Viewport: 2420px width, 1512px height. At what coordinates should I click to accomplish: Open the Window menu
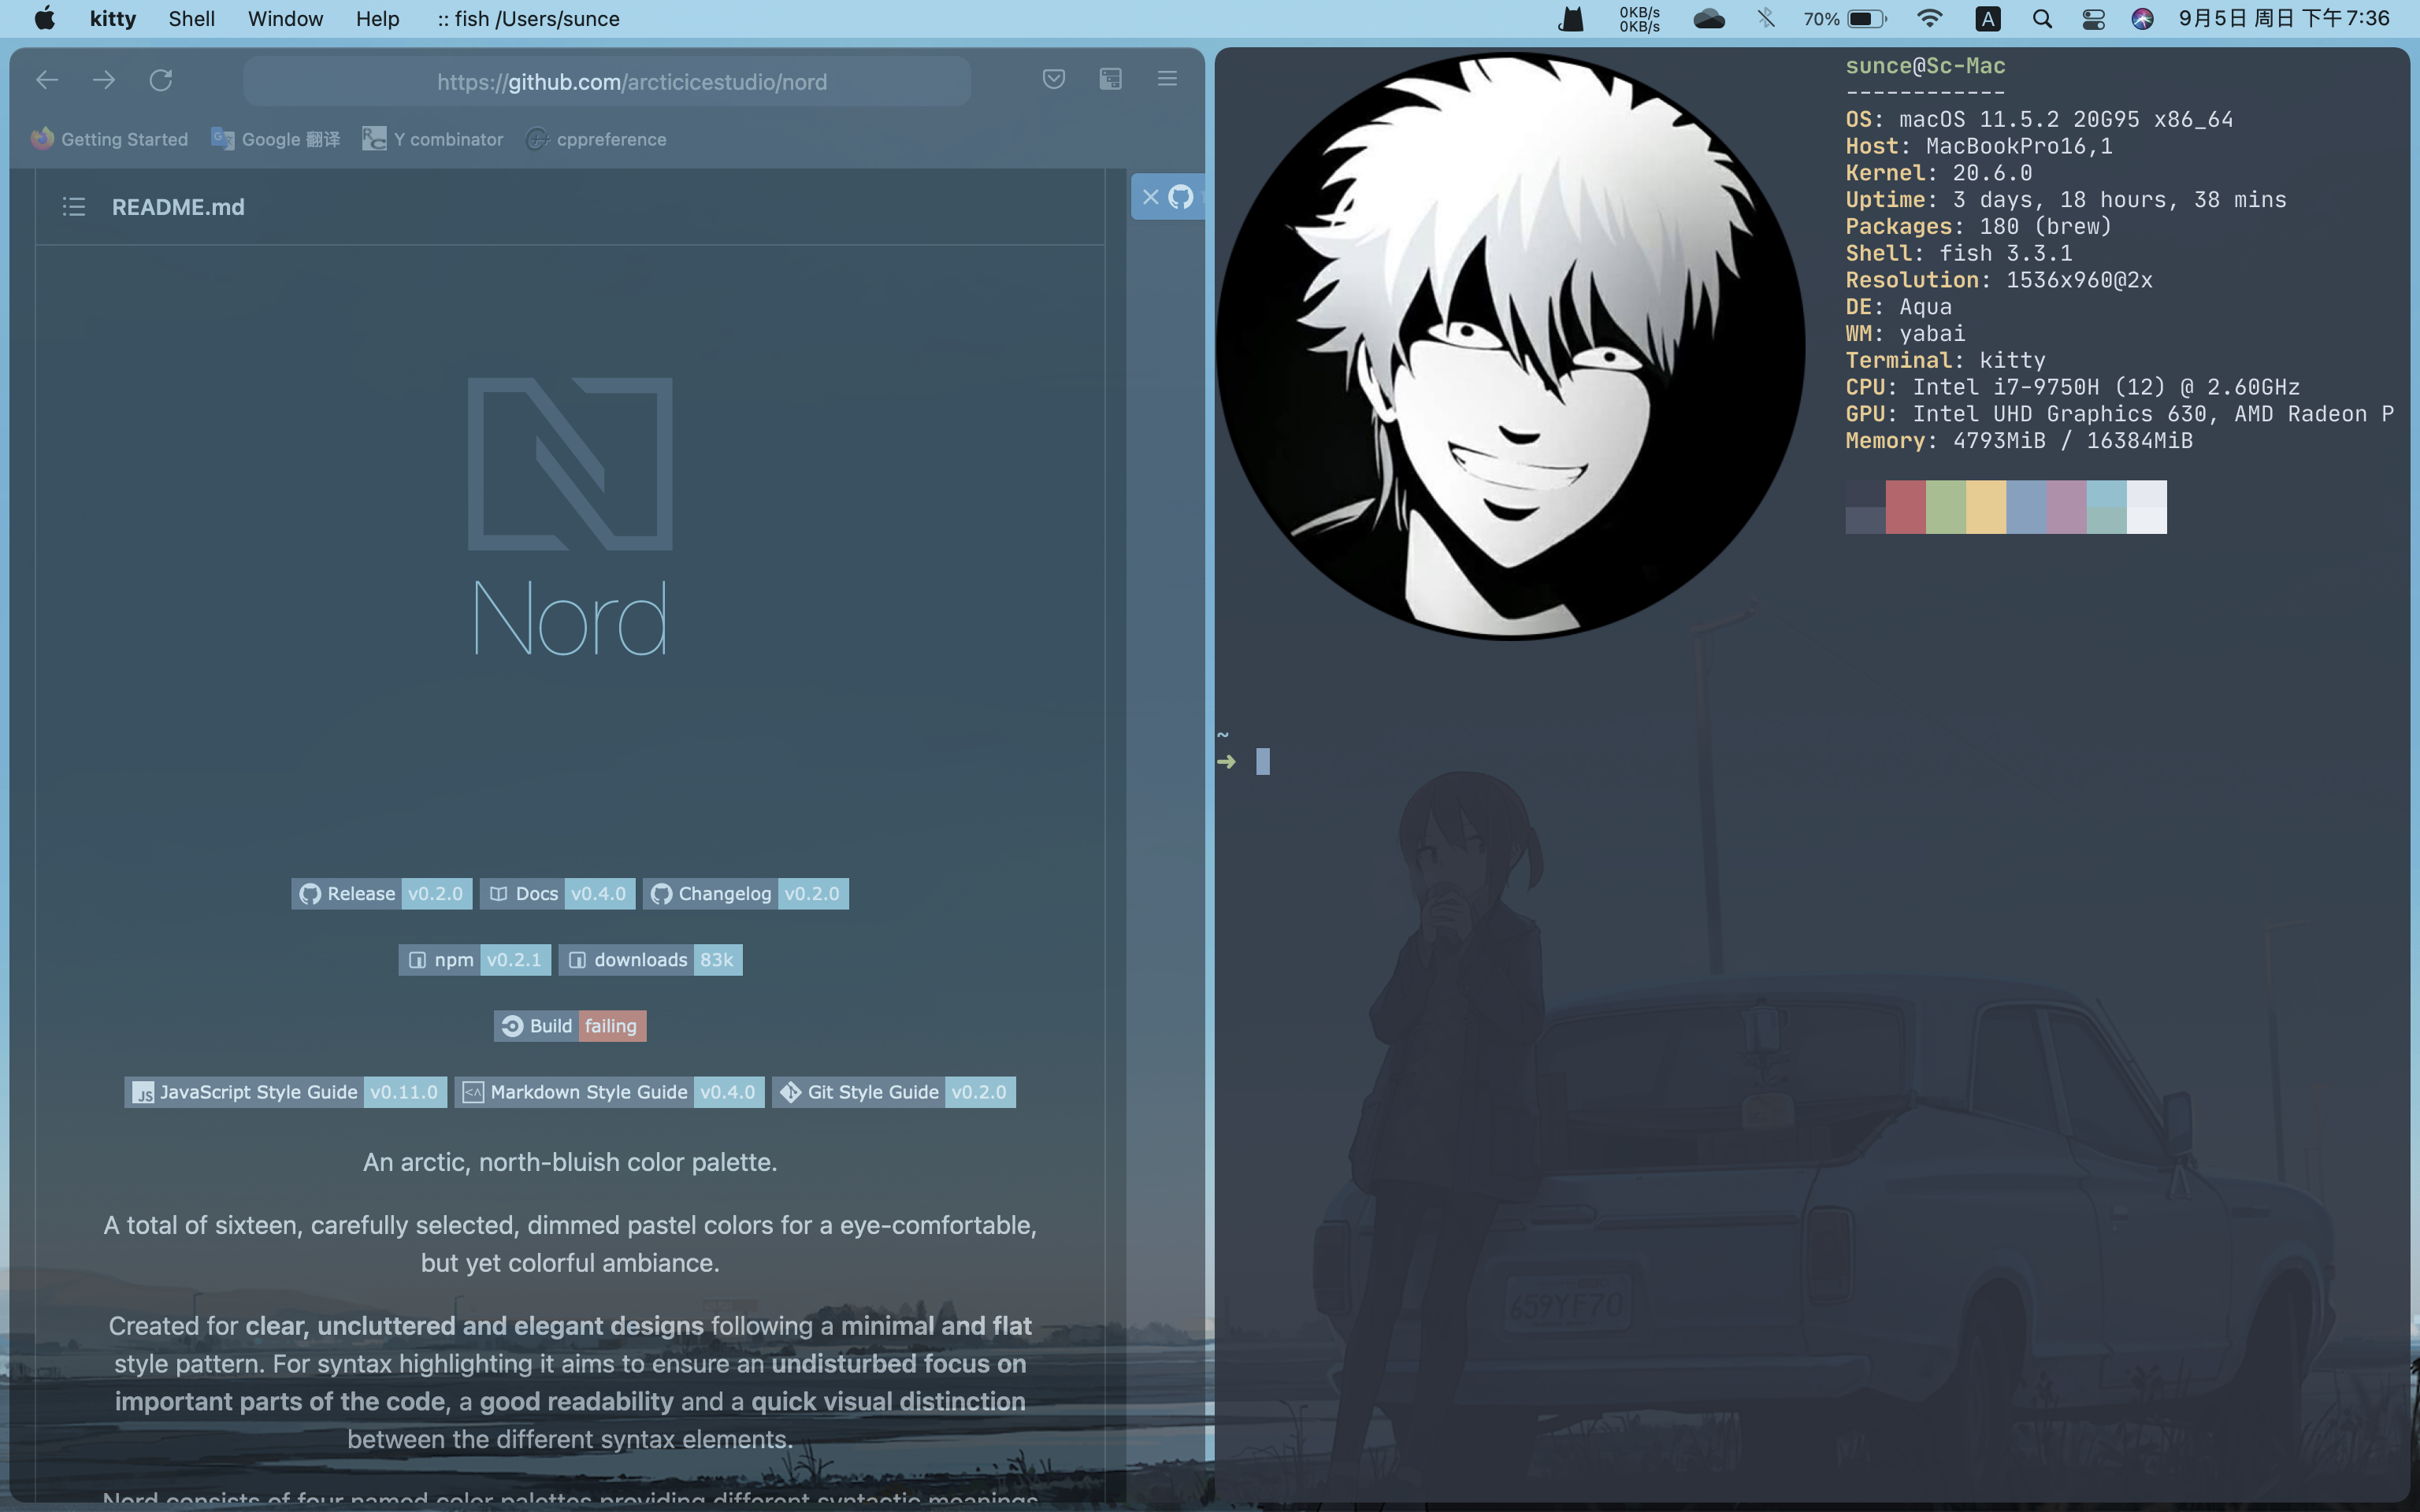[x=285, y=19]
